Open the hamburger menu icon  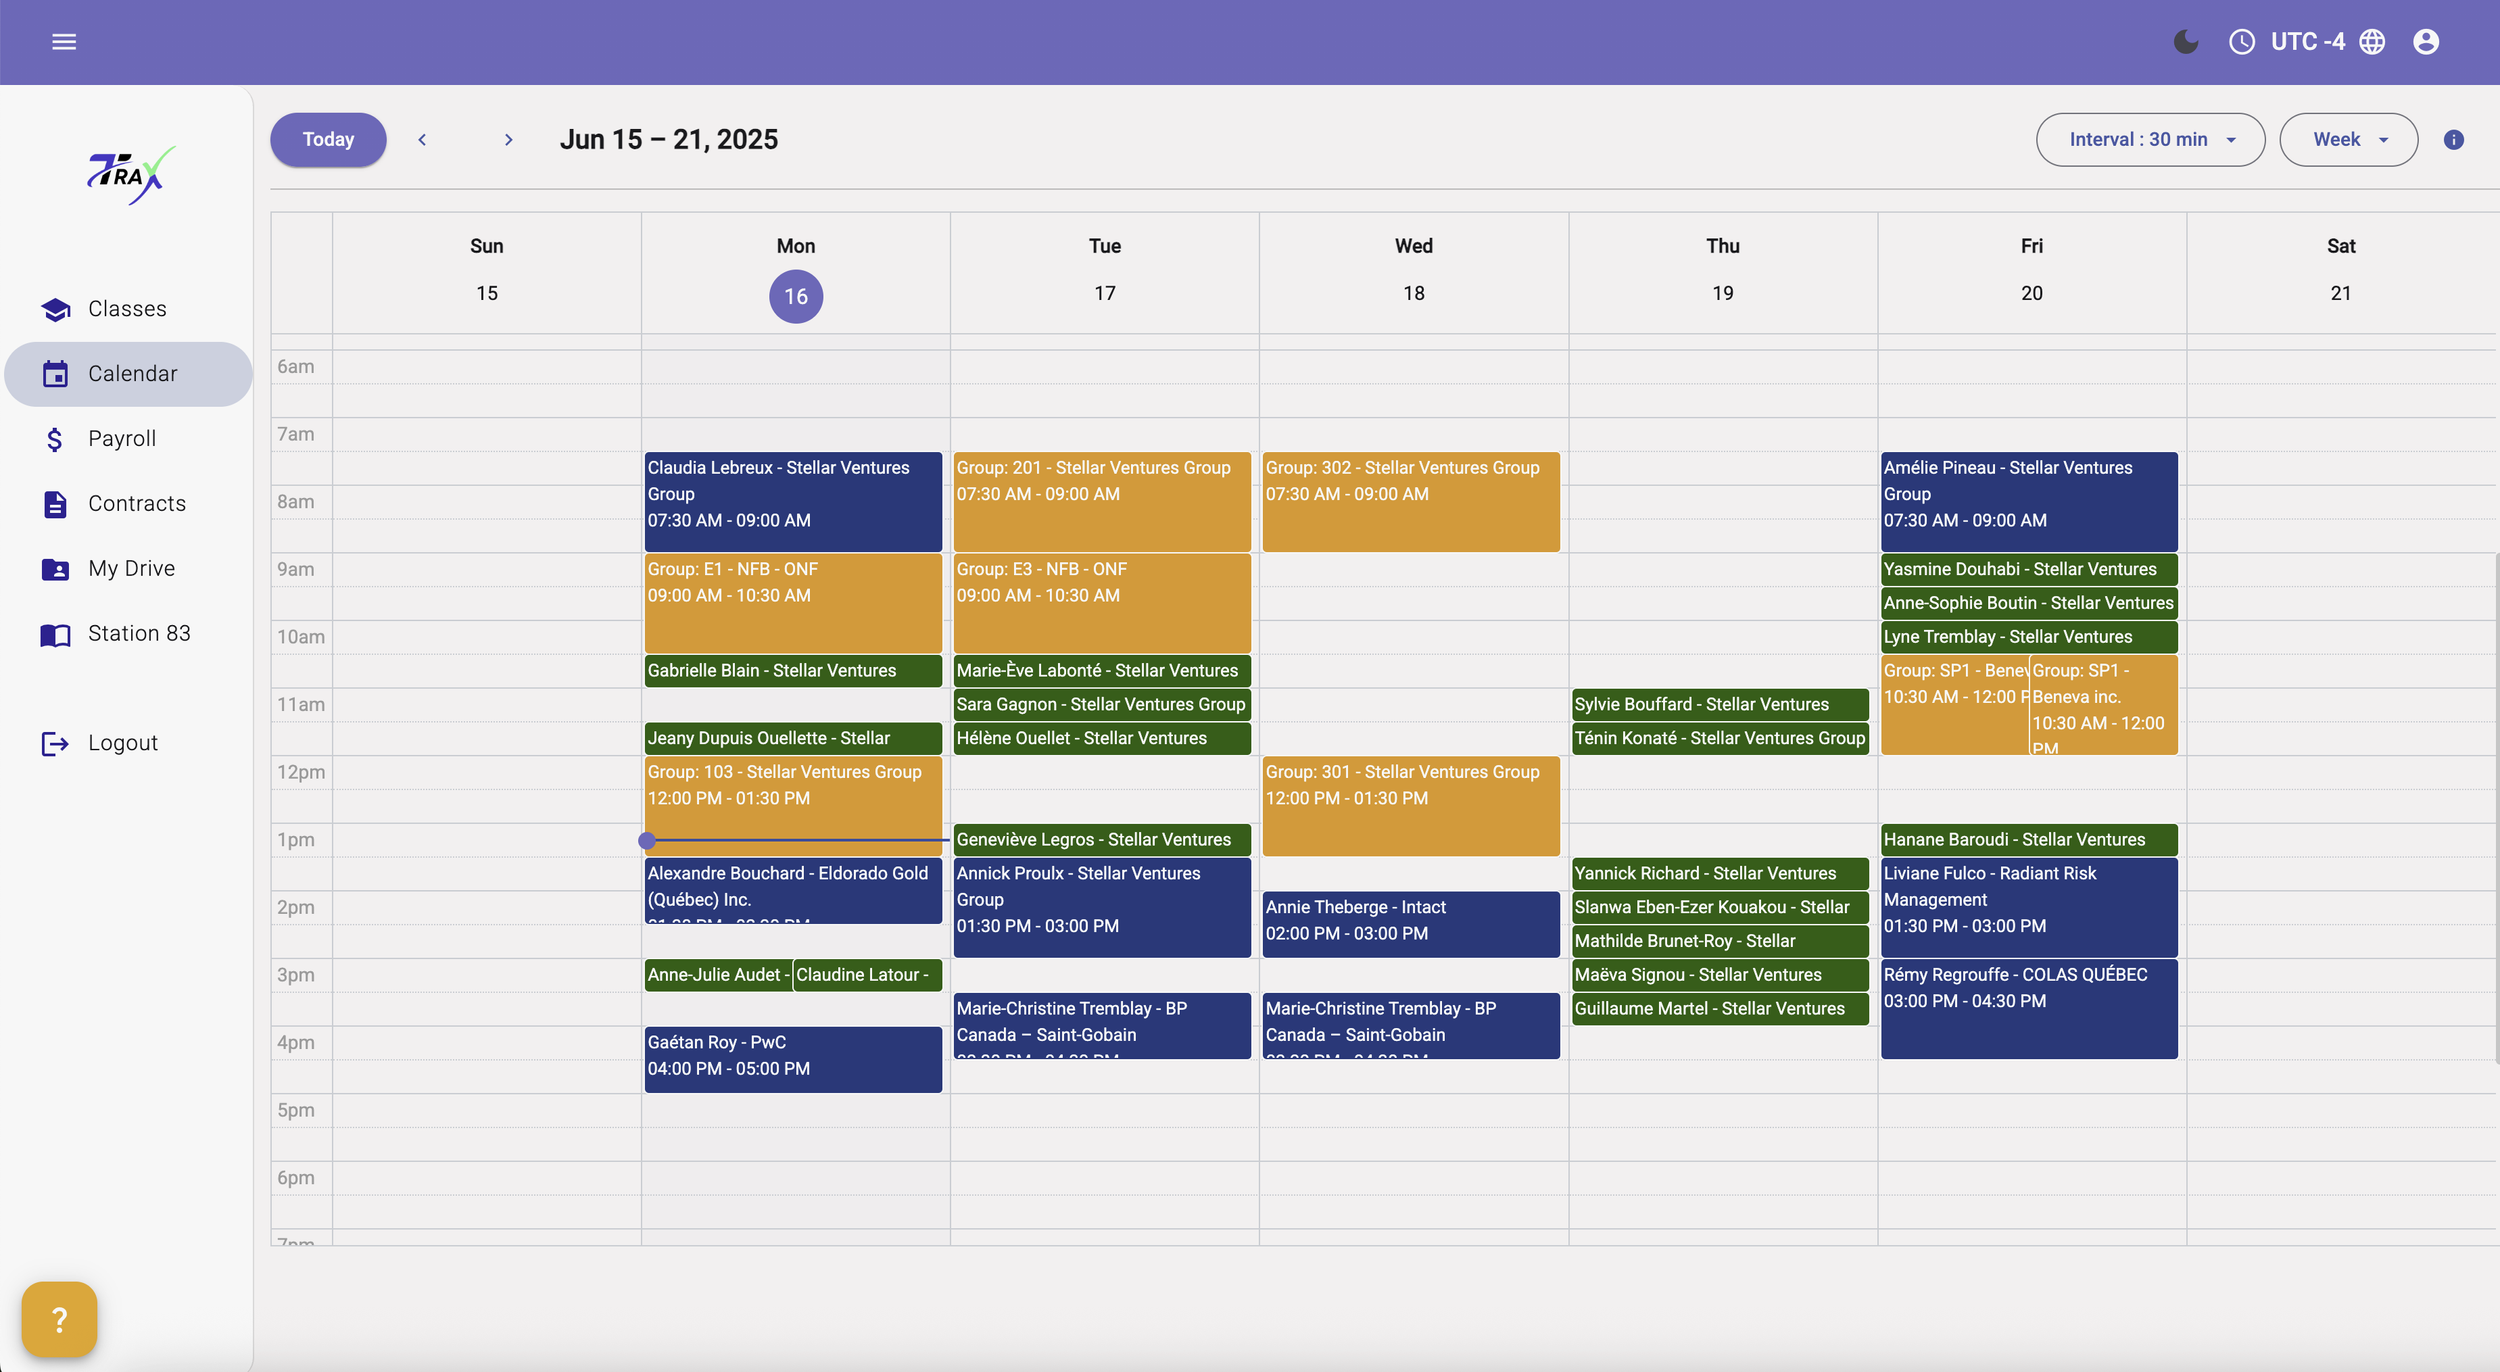(64, 42)
